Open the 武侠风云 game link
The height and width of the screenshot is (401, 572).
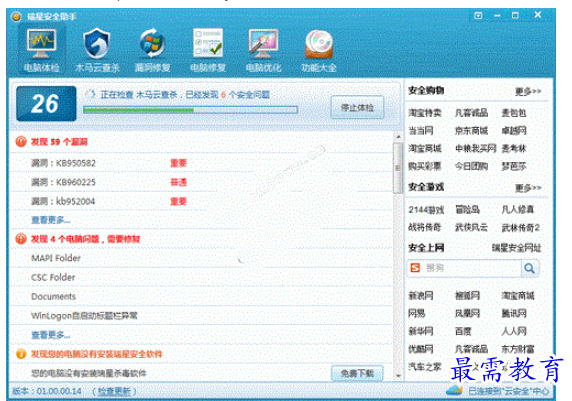pos(471,227)
